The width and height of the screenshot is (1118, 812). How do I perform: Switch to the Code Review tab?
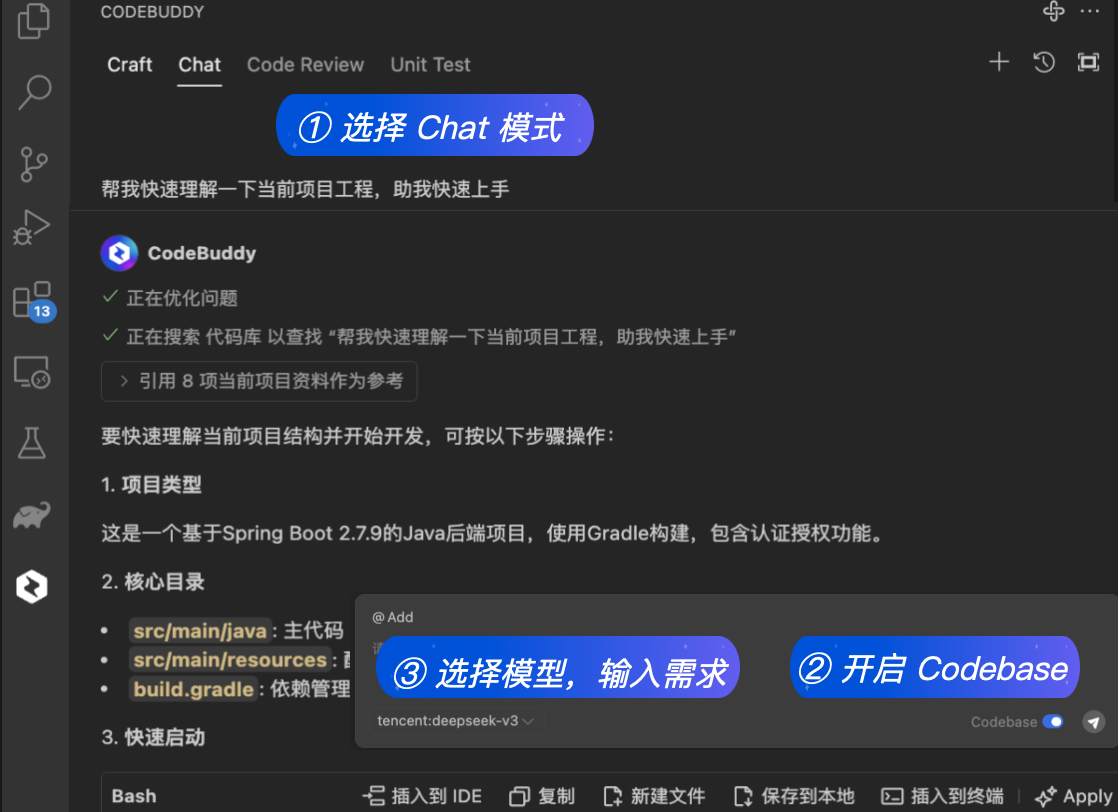click(x=305, y=65)
